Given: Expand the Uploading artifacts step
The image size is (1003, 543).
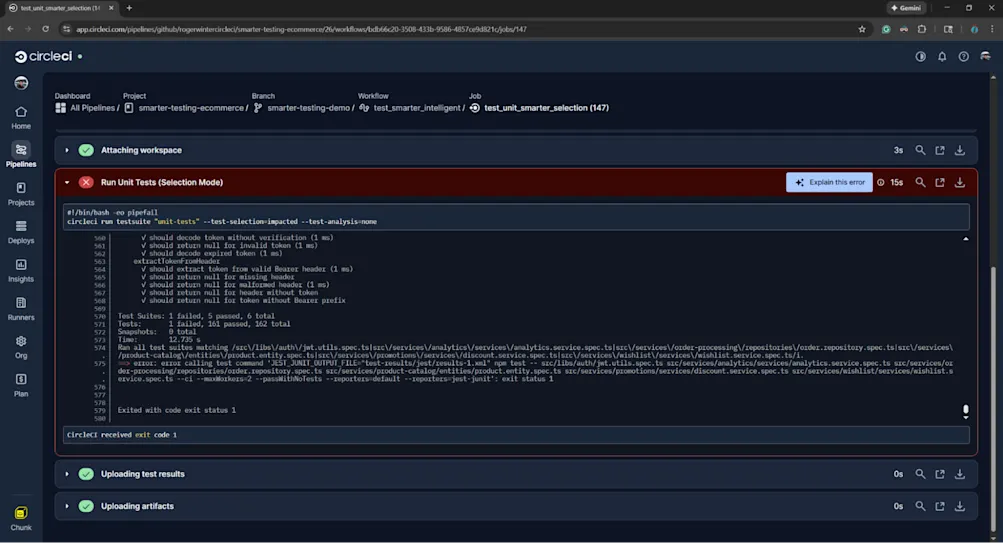Looking at the screenshot, I should [67, 506].
